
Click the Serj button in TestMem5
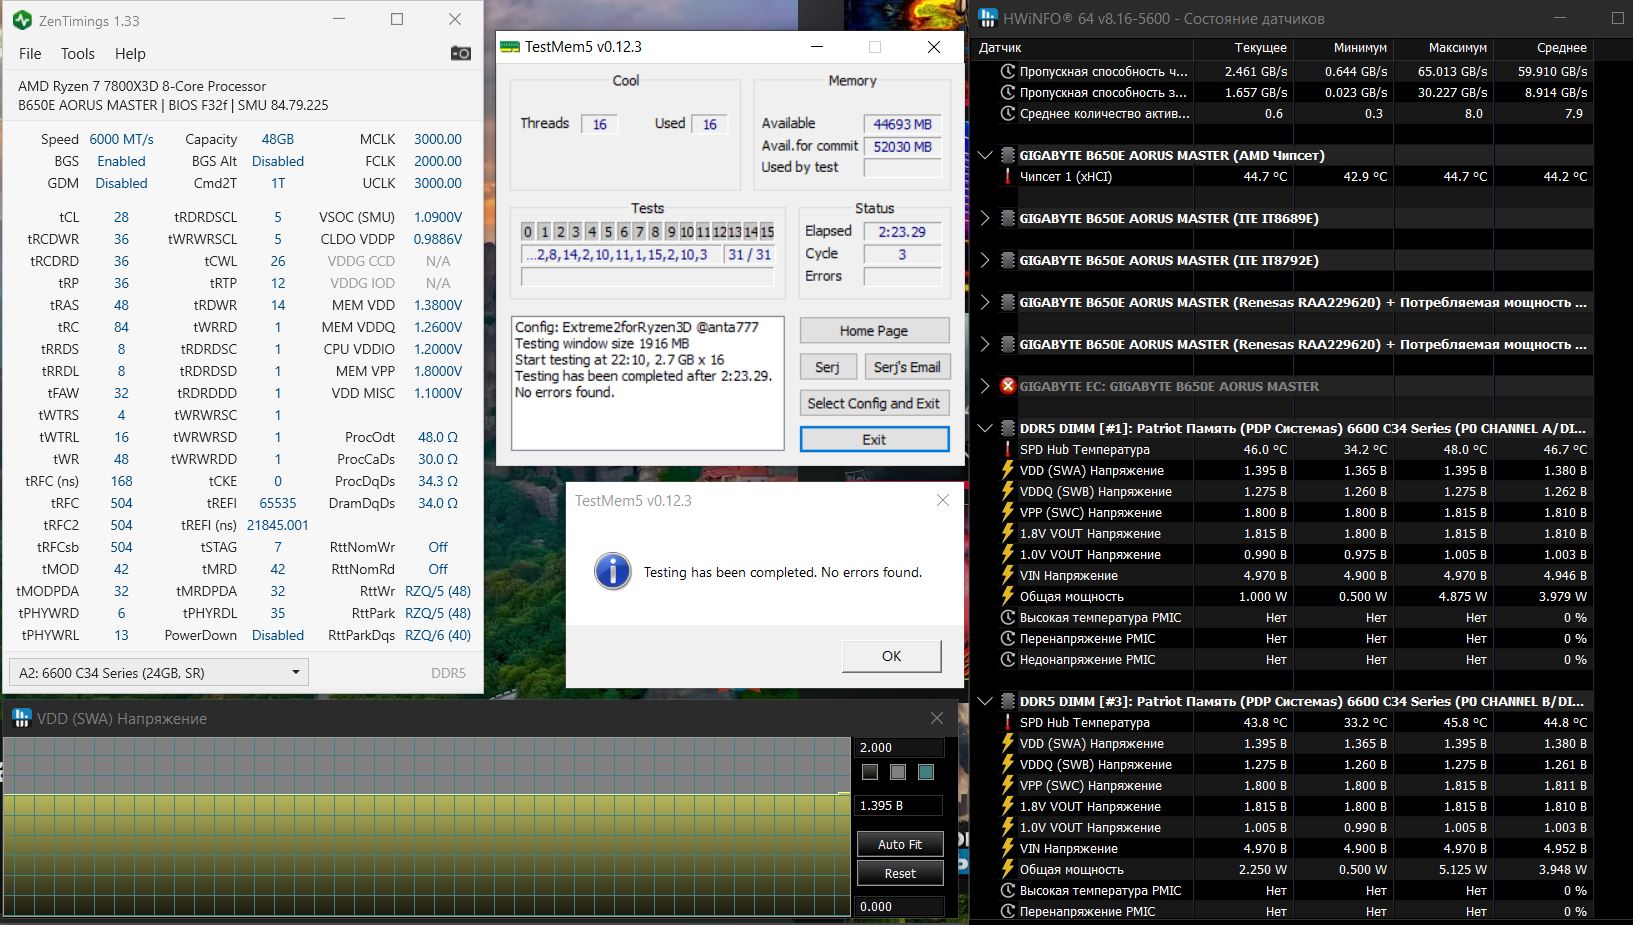pos(827,367)
